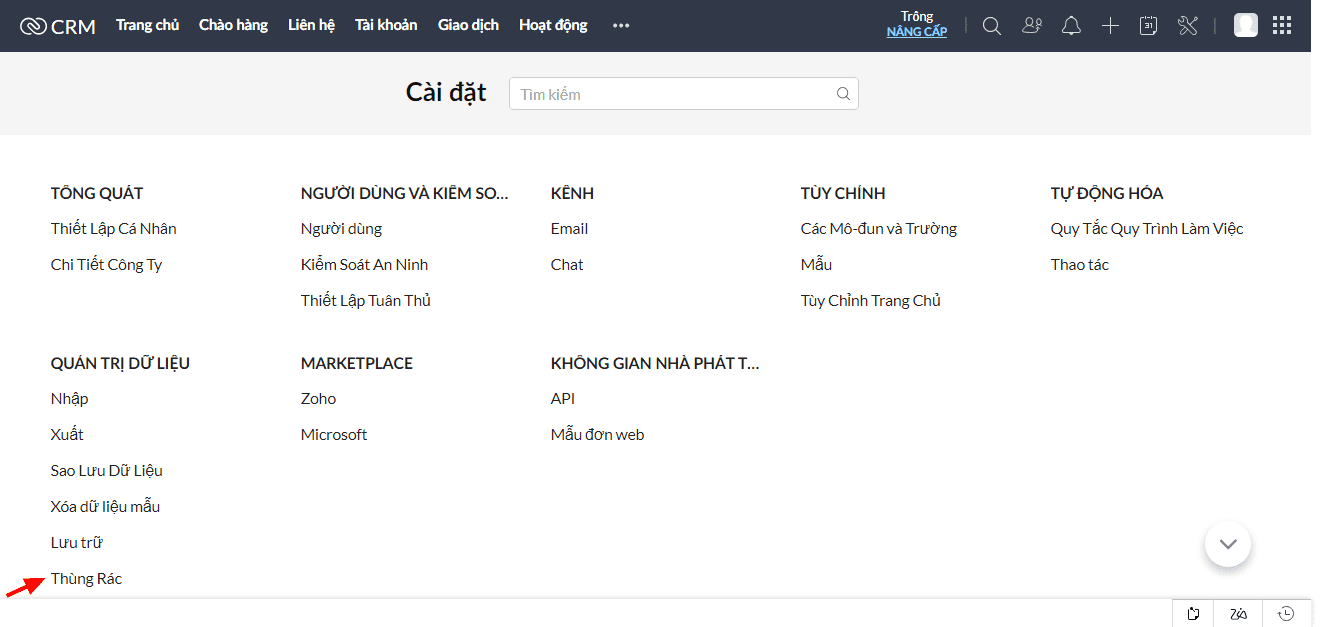Open Các Mô-đun và Trường settings
Screen dimensions: 1326x627
(878, 229)
